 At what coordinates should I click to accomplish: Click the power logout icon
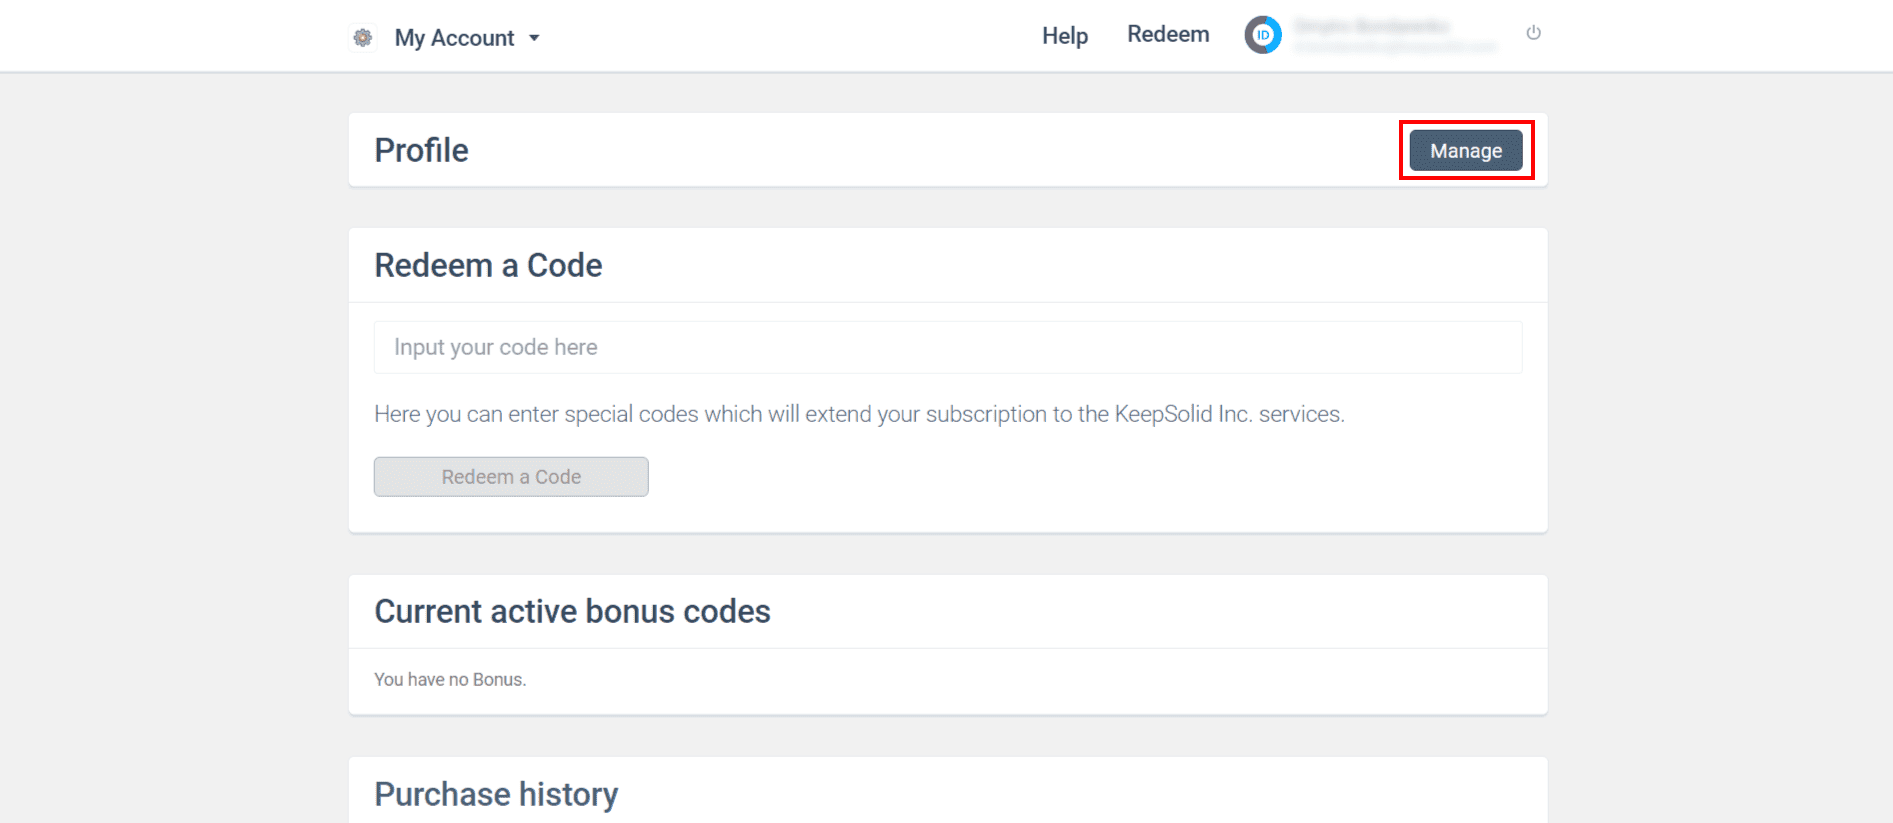point(1533,33)
